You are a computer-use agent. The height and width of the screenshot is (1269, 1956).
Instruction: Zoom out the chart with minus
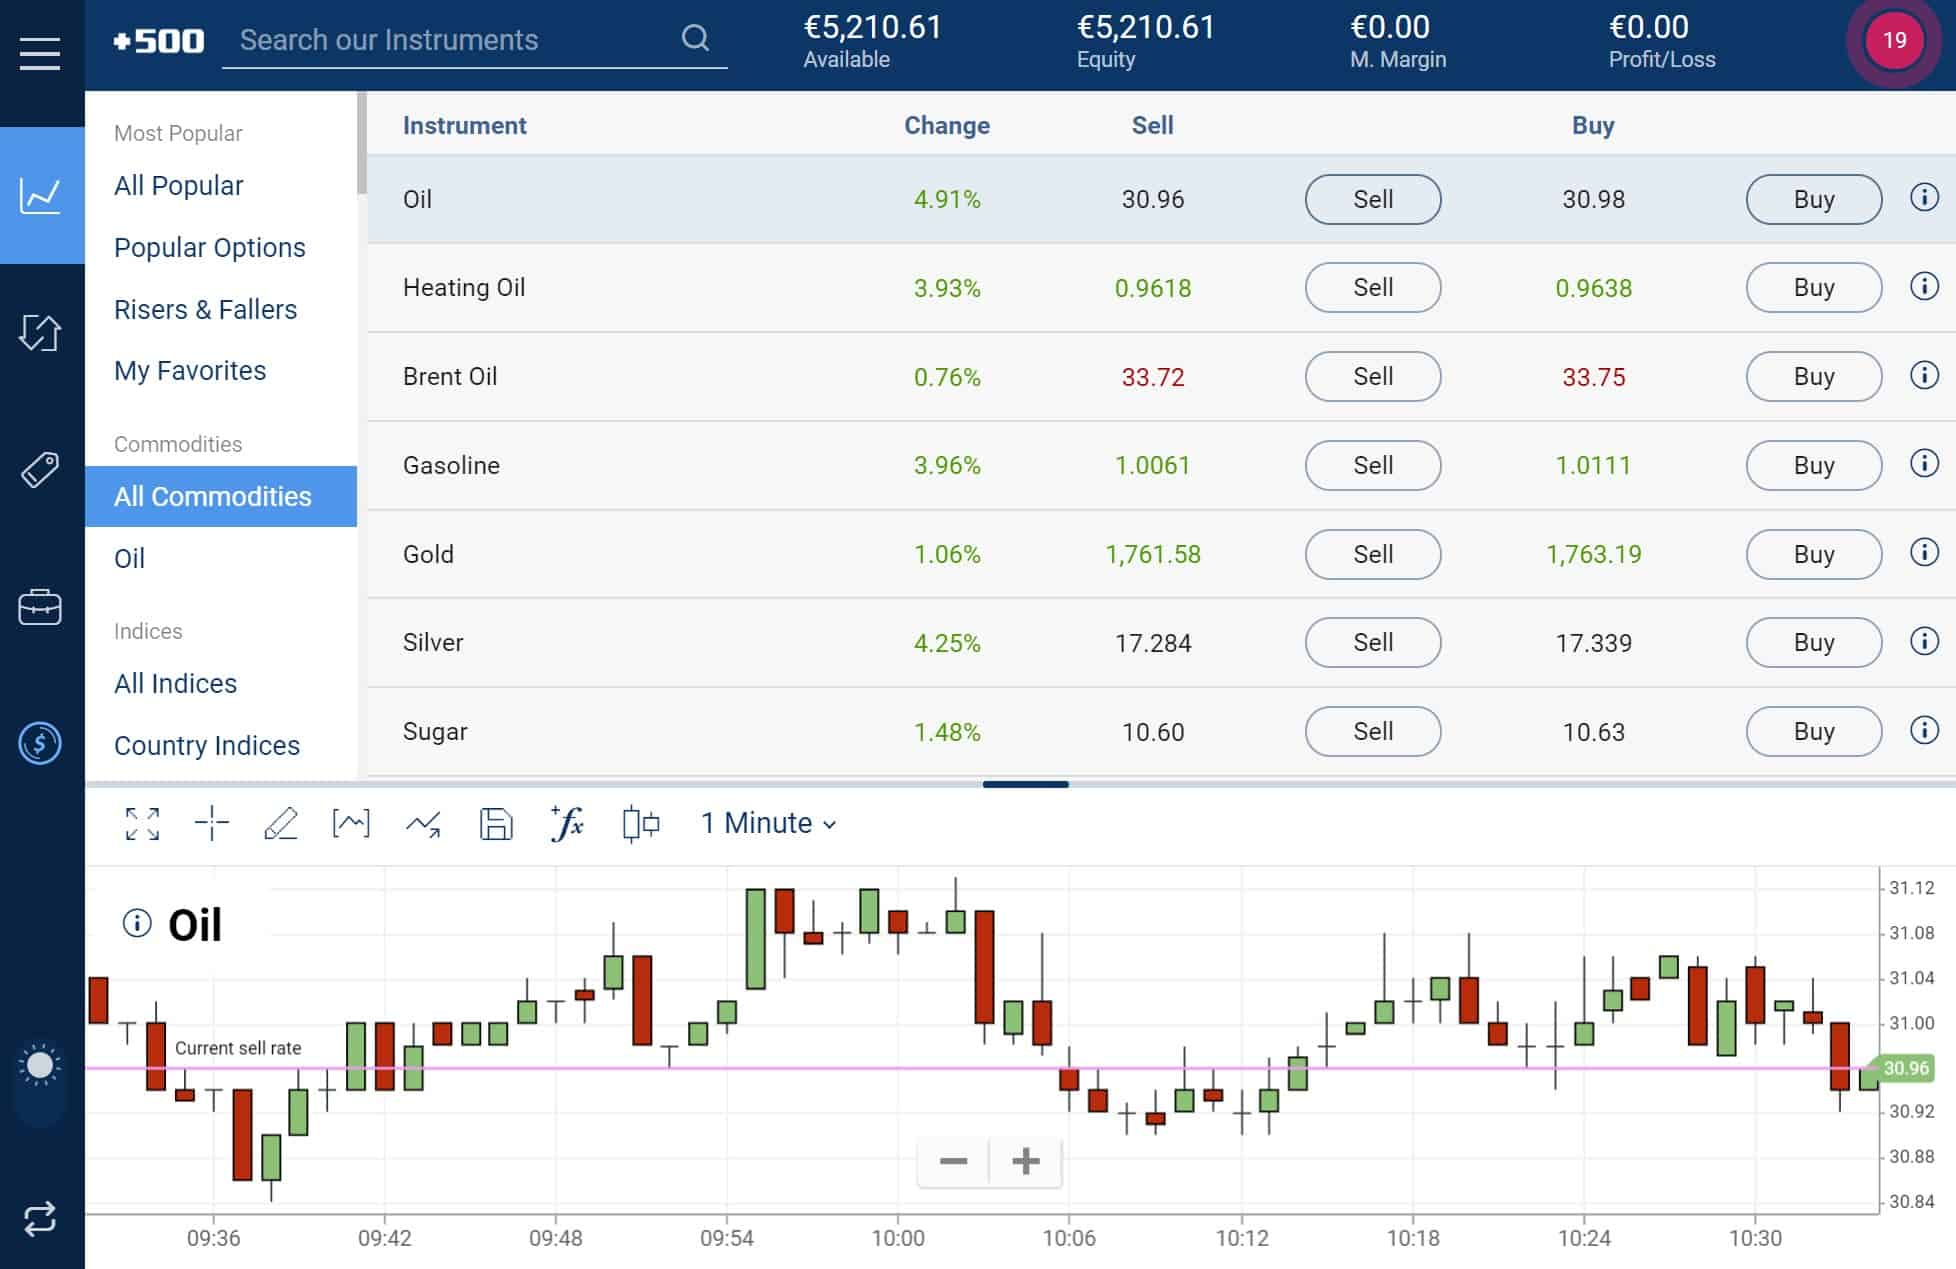pyautogui.click(x=953, y=1161)
